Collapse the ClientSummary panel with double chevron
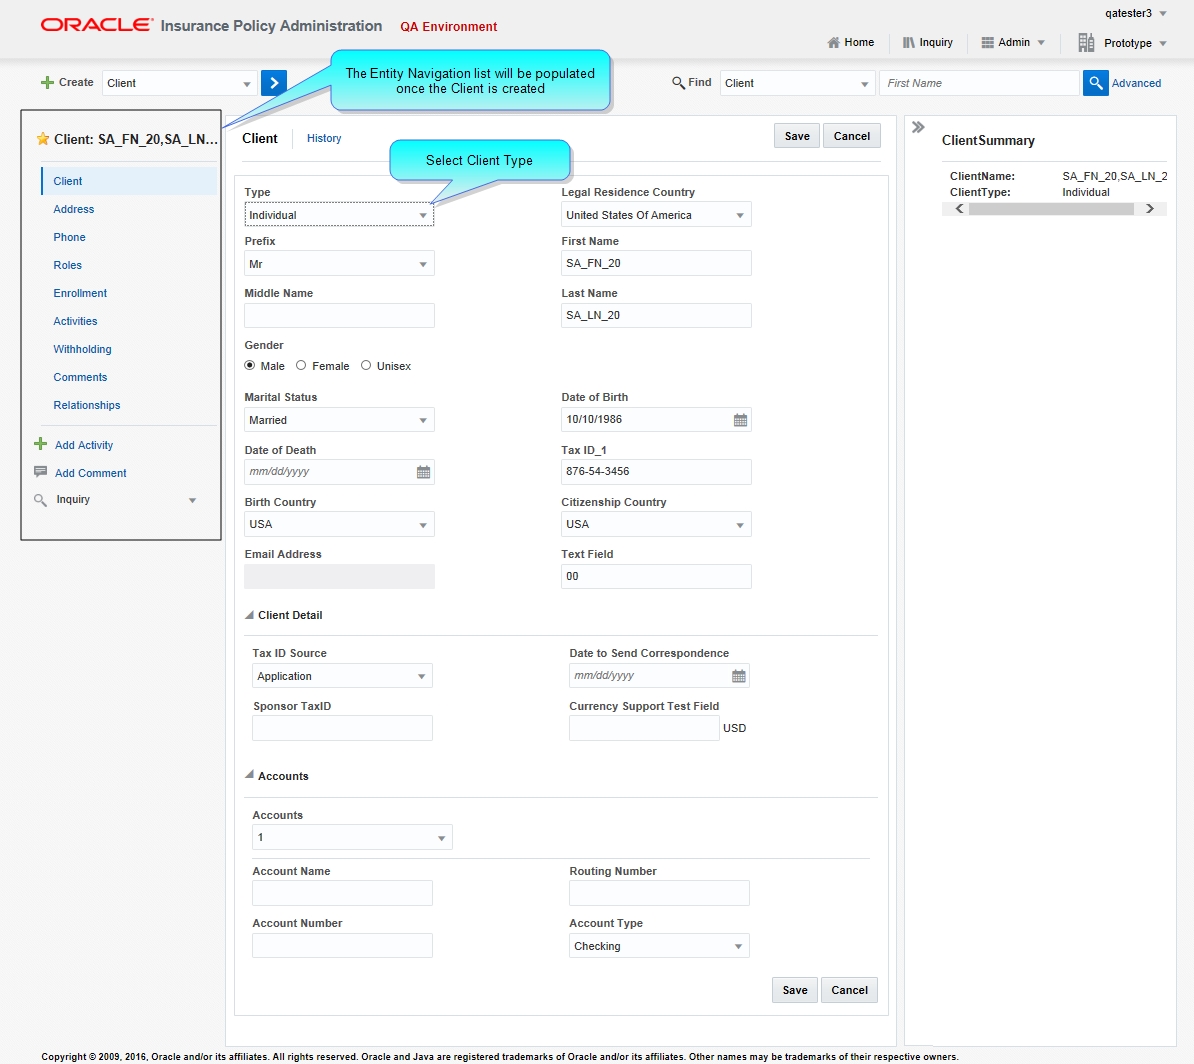The width and height of the screenshot is (1194, 1064). 918,127
